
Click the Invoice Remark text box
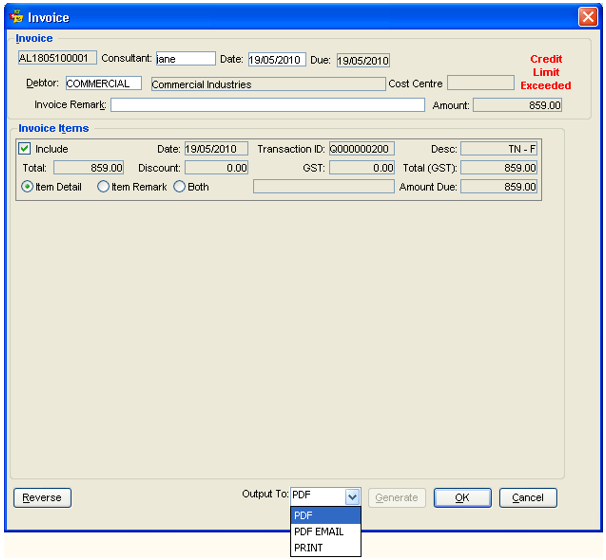coord(267,105)
